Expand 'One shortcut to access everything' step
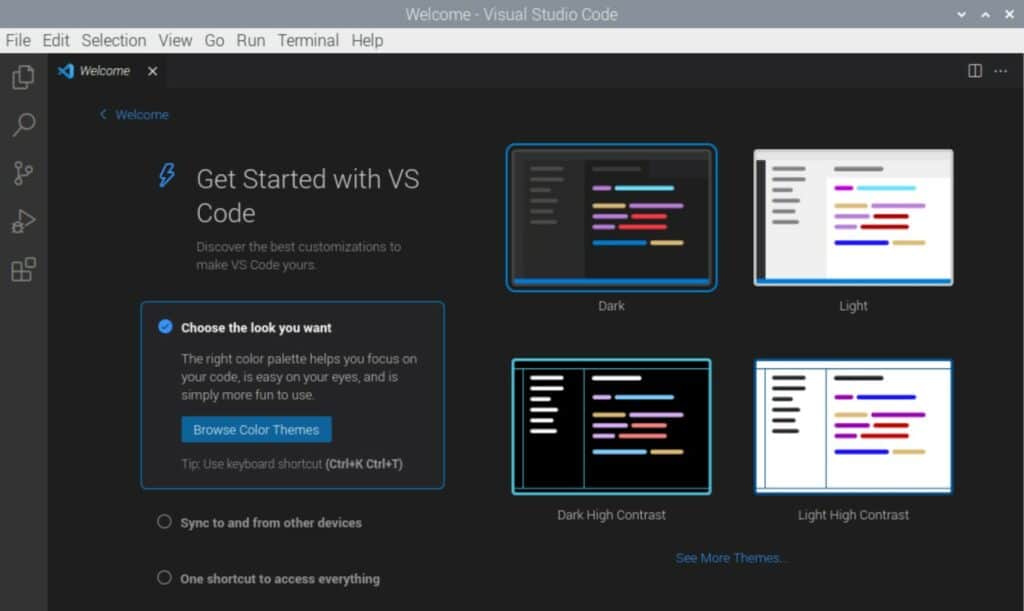The width and height of the screenshot is (1024, 611). (x=280, y=579)
